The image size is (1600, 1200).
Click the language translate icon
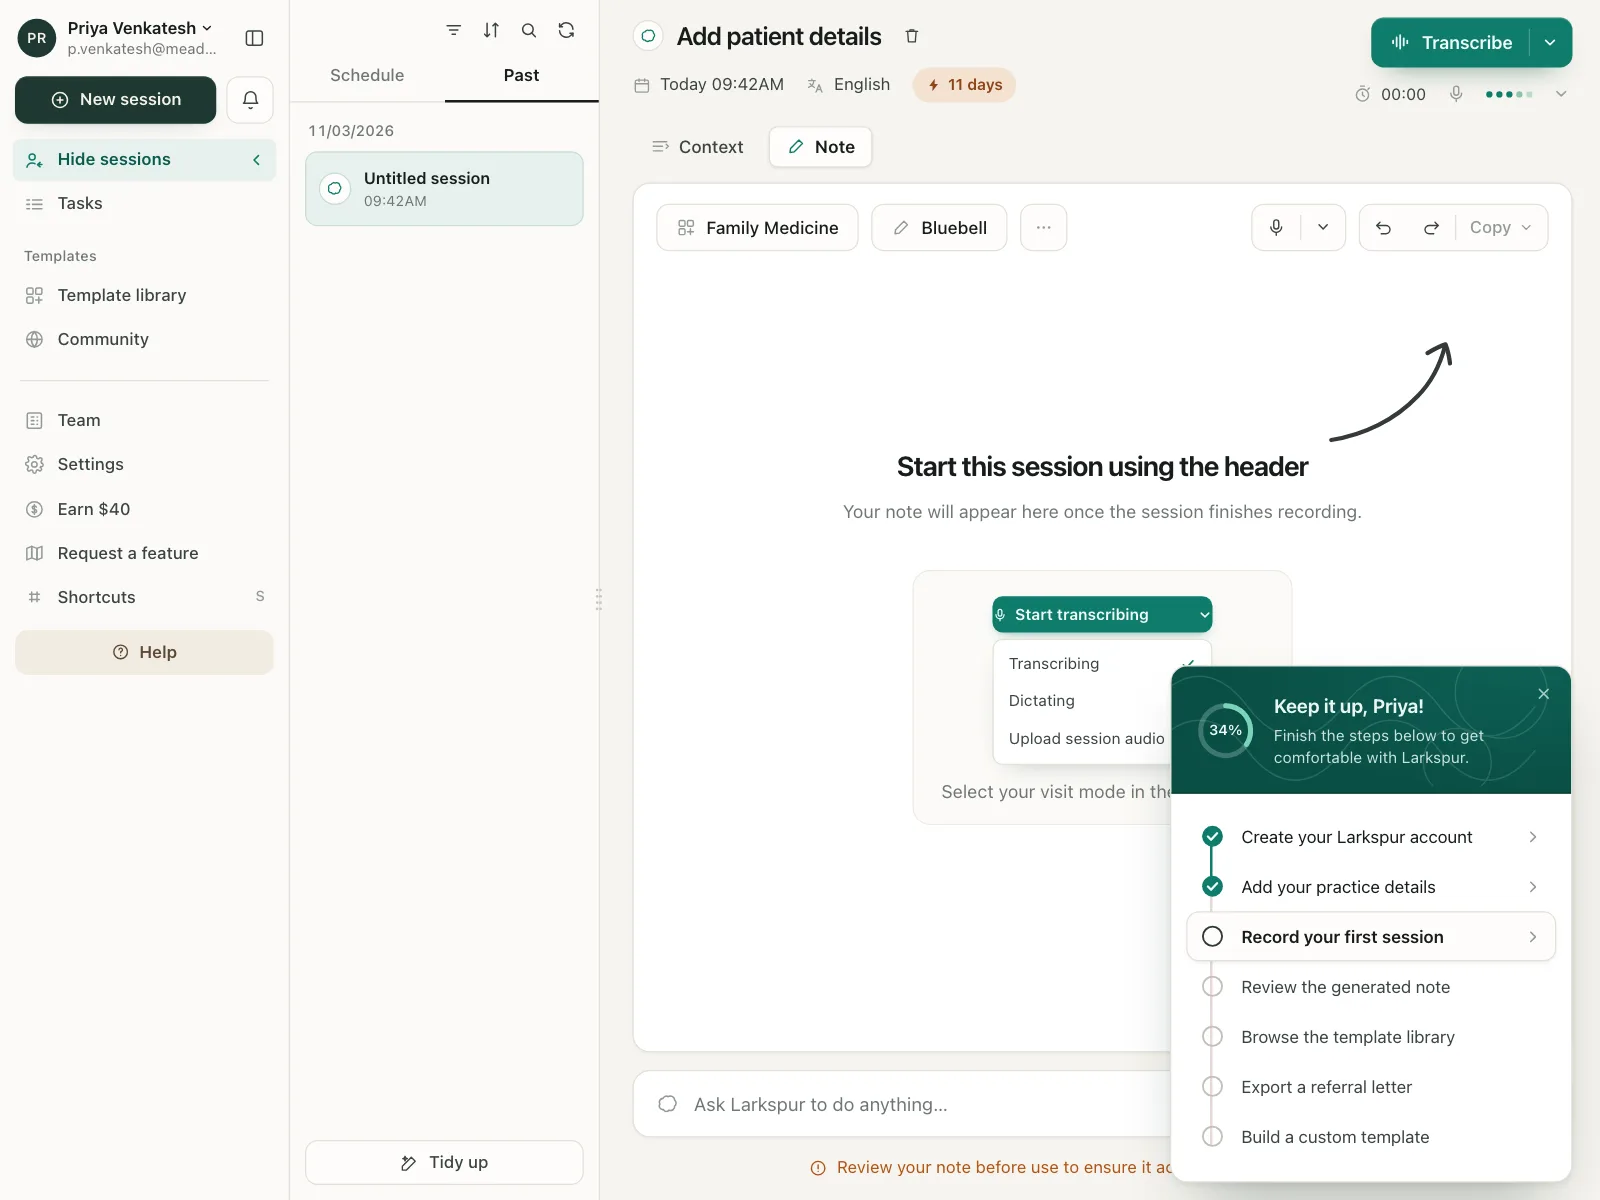click(x=815, y=85)
